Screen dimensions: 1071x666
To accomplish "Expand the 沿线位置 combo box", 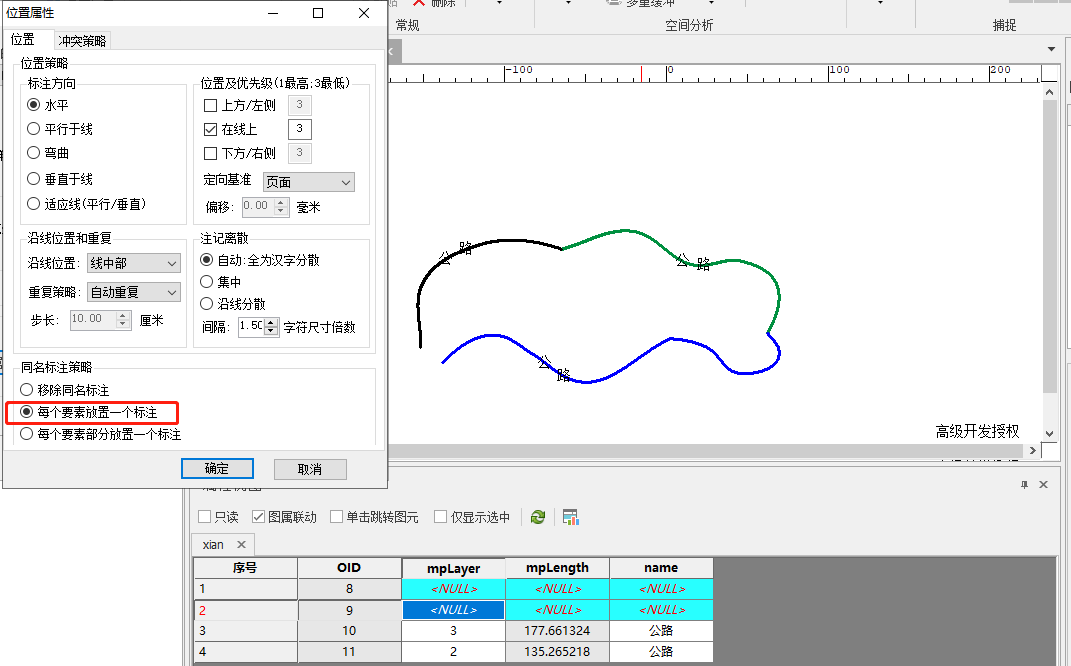I will tap(133, 263).
